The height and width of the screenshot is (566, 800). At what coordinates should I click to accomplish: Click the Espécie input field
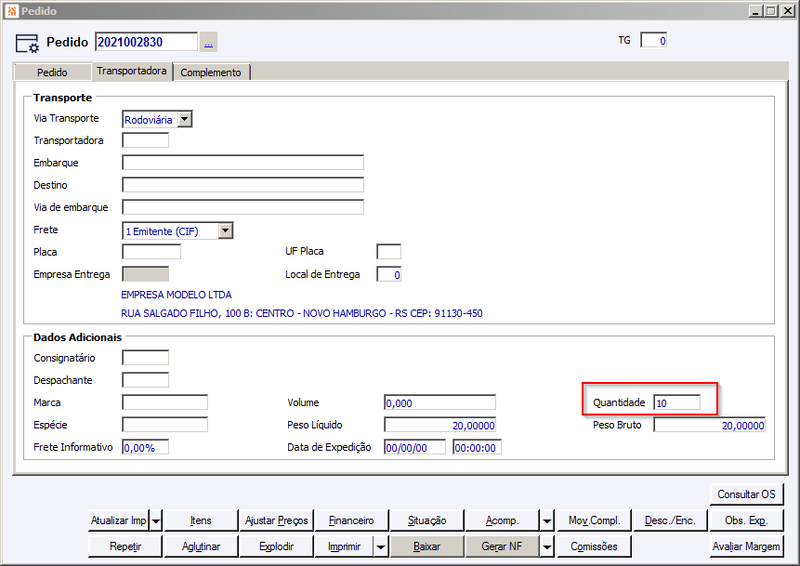tap(165, 425)
